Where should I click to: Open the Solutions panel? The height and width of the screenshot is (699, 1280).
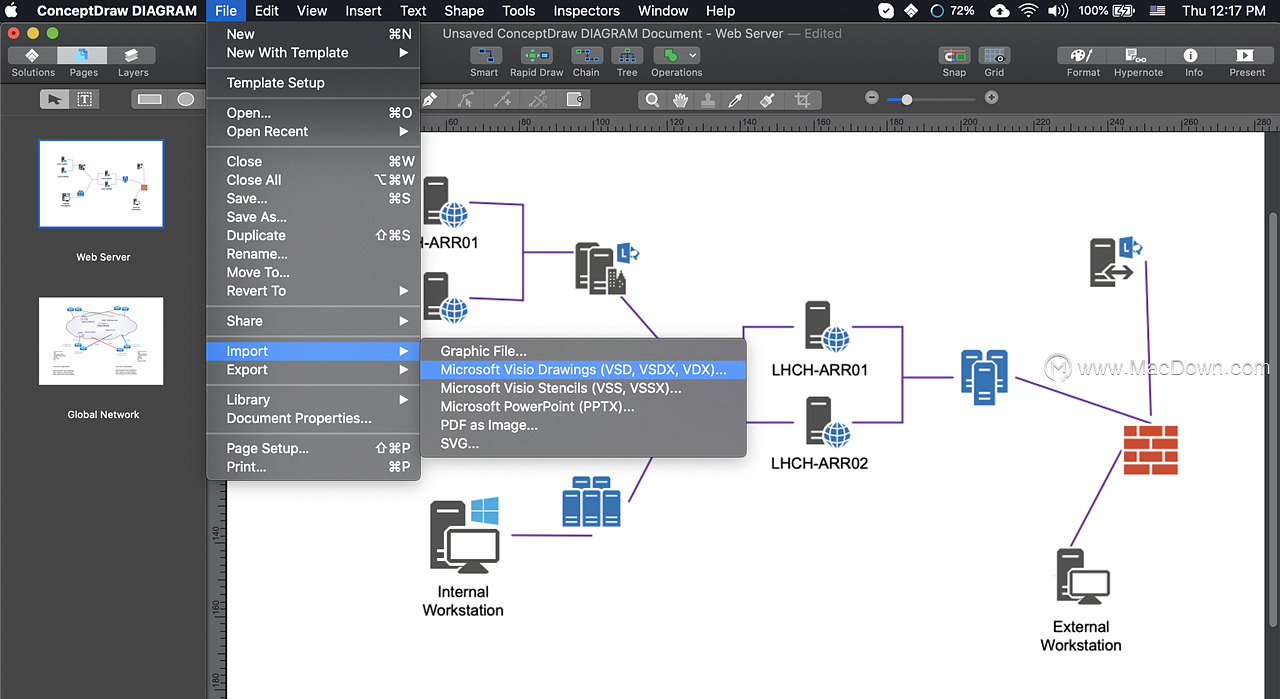33,56
